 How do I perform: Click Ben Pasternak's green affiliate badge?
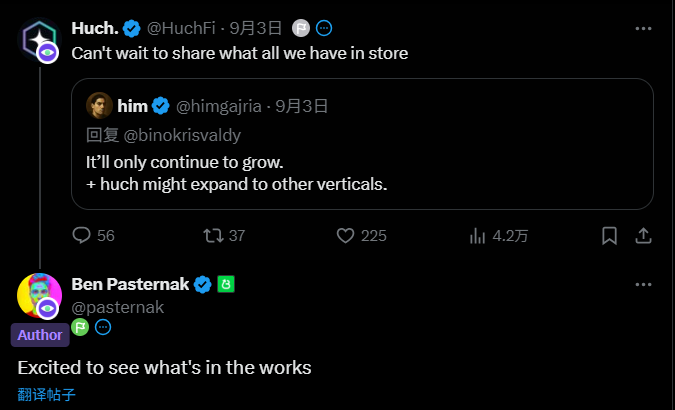coord(226,285)
